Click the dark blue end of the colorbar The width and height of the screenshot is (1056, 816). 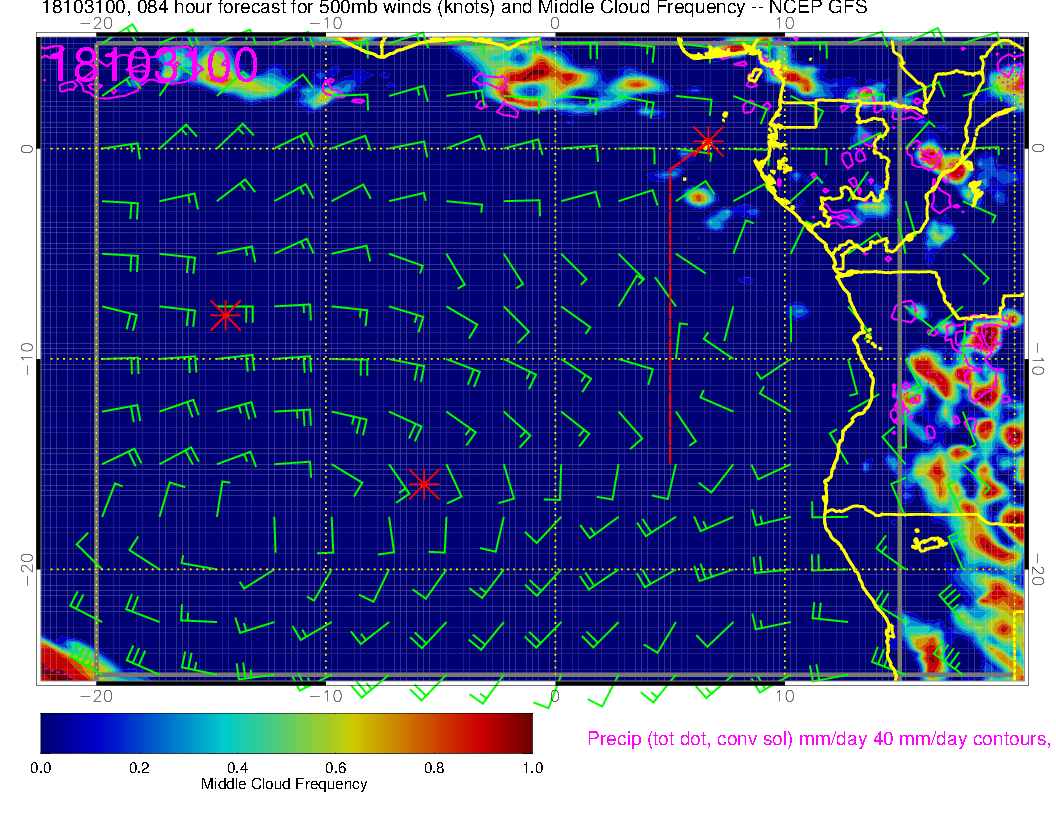pos(50,732)
